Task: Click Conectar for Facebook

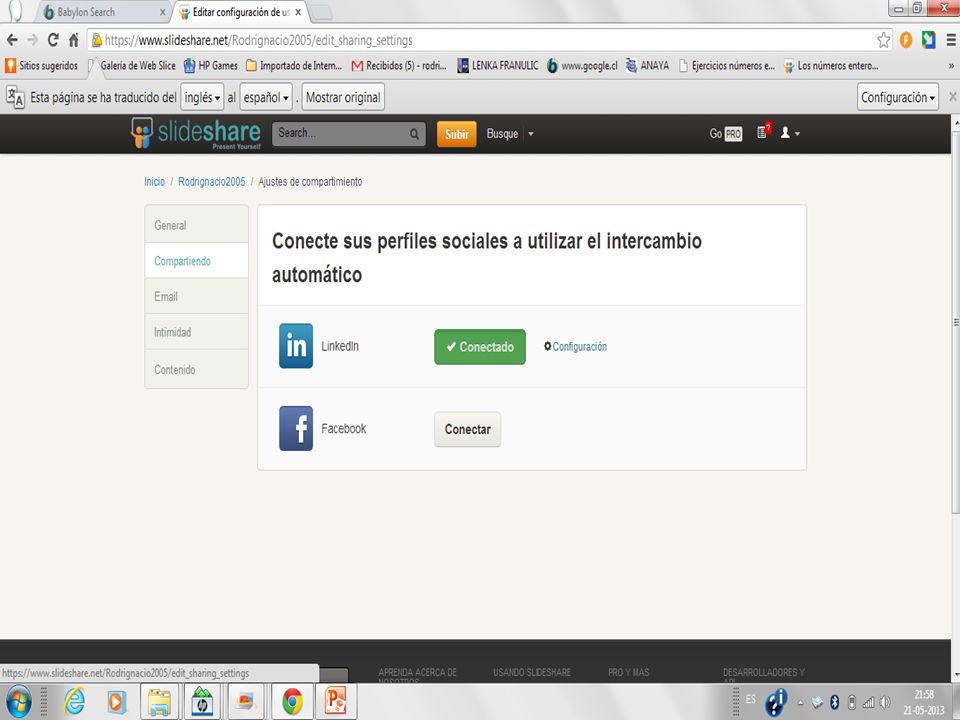Action: point(468,429)
